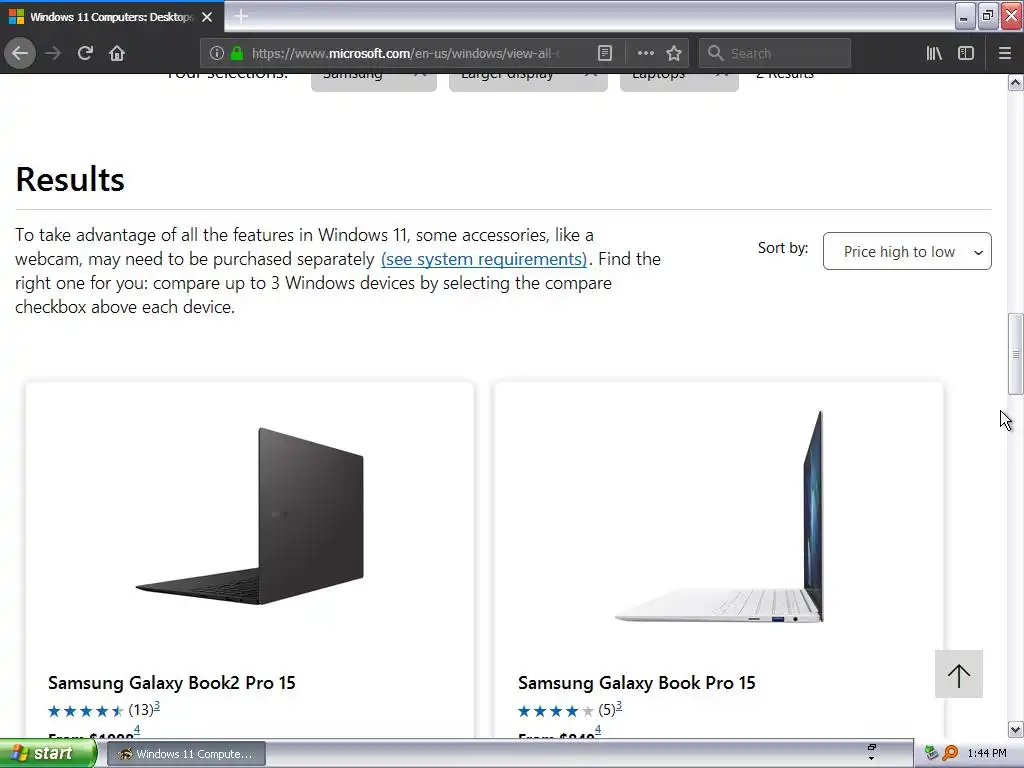
Task: Open the see system requirements link
Action: pyautogui.click(x=484, y=259)
